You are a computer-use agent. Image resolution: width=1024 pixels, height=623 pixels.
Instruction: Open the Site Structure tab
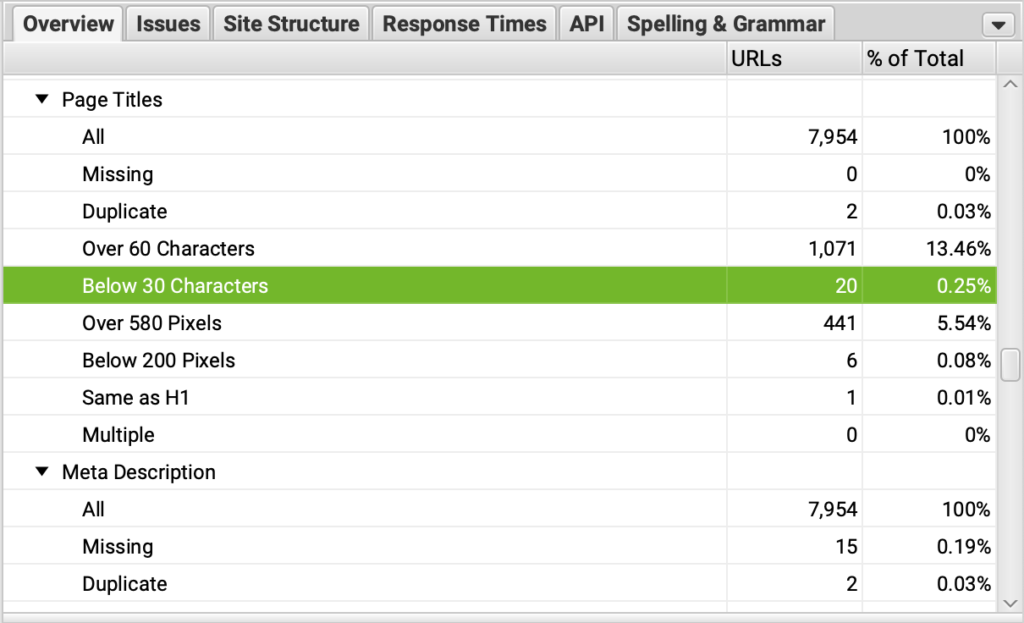[291, 24]
